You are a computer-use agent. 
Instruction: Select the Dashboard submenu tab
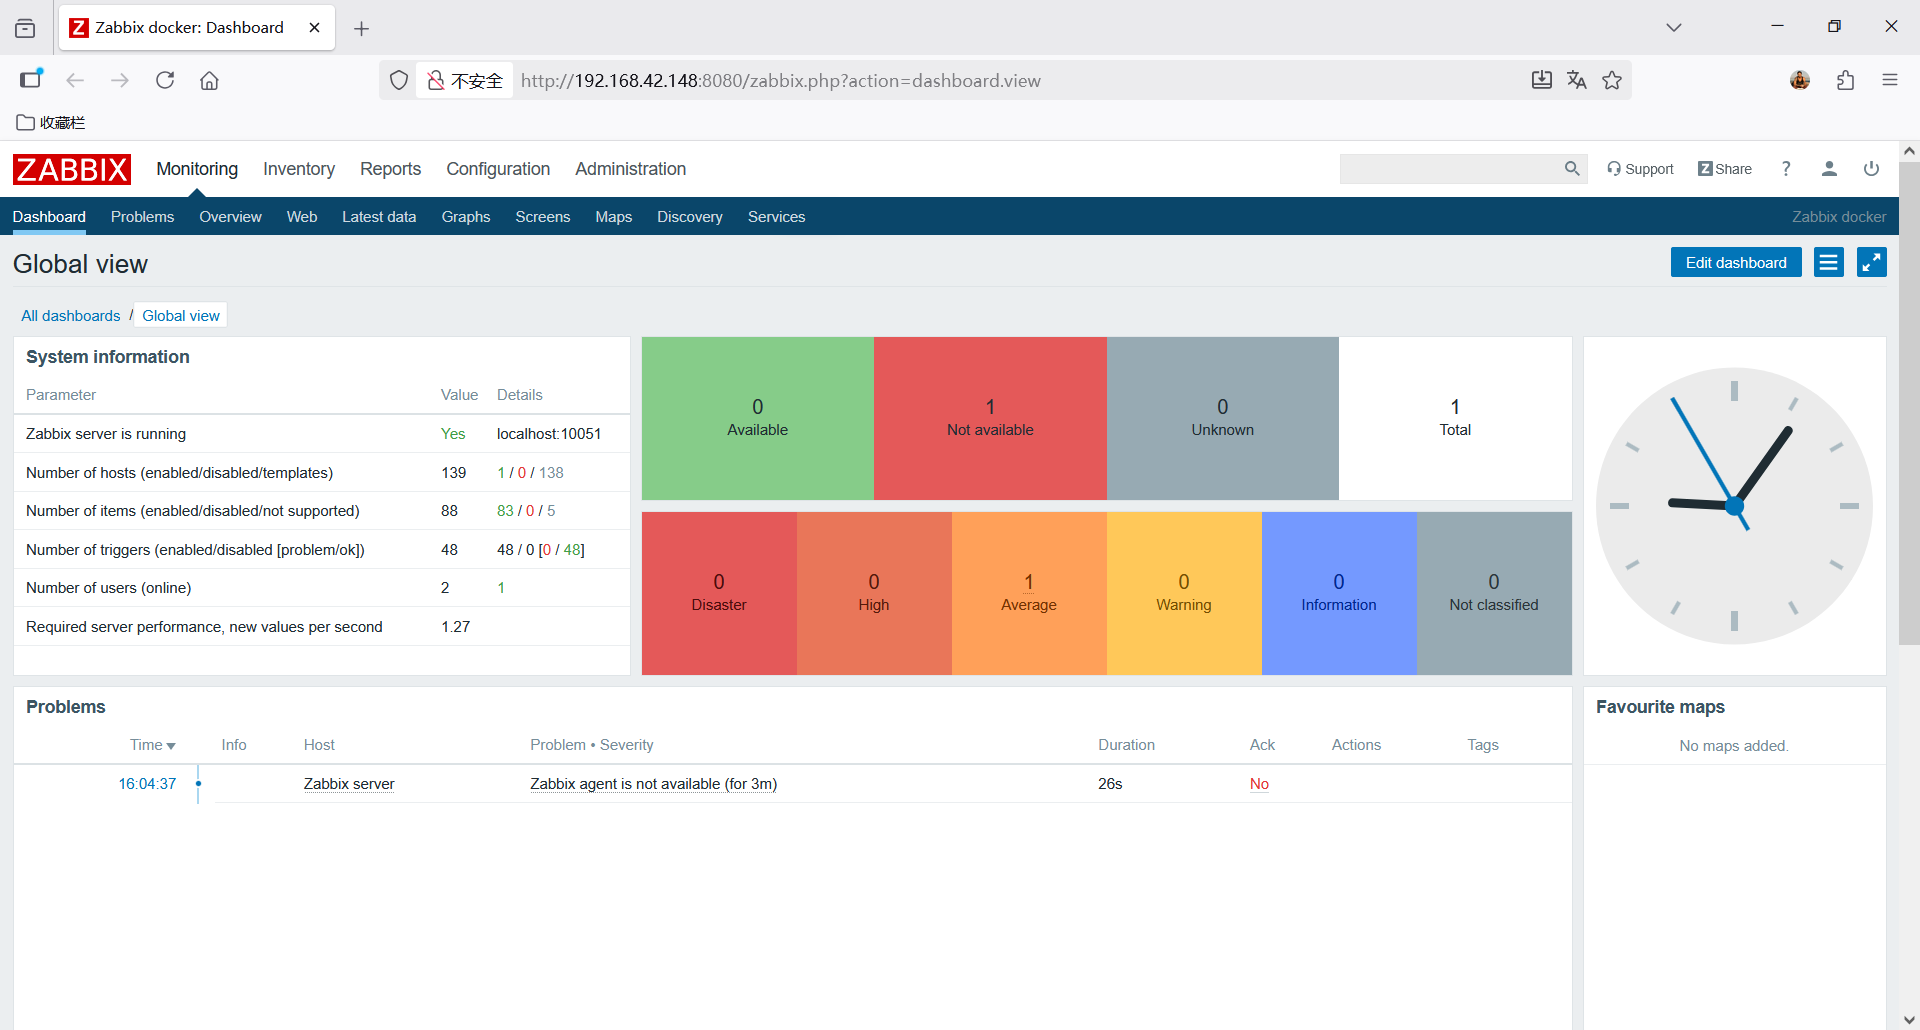coord(49,217)
